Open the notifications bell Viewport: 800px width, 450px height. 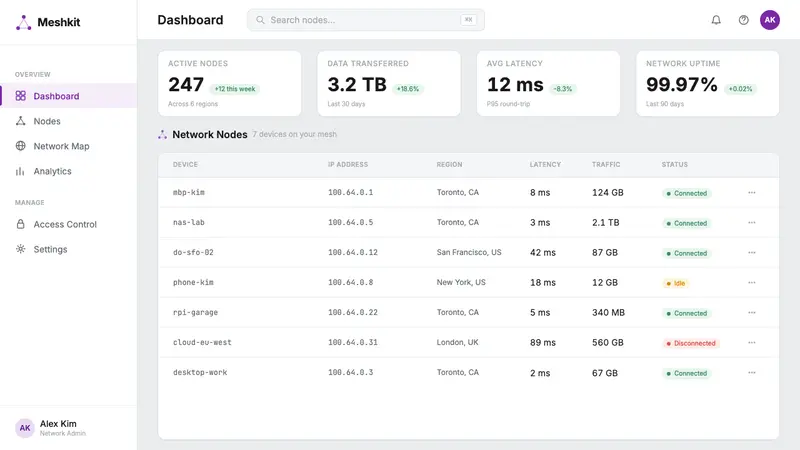(716, 20)
